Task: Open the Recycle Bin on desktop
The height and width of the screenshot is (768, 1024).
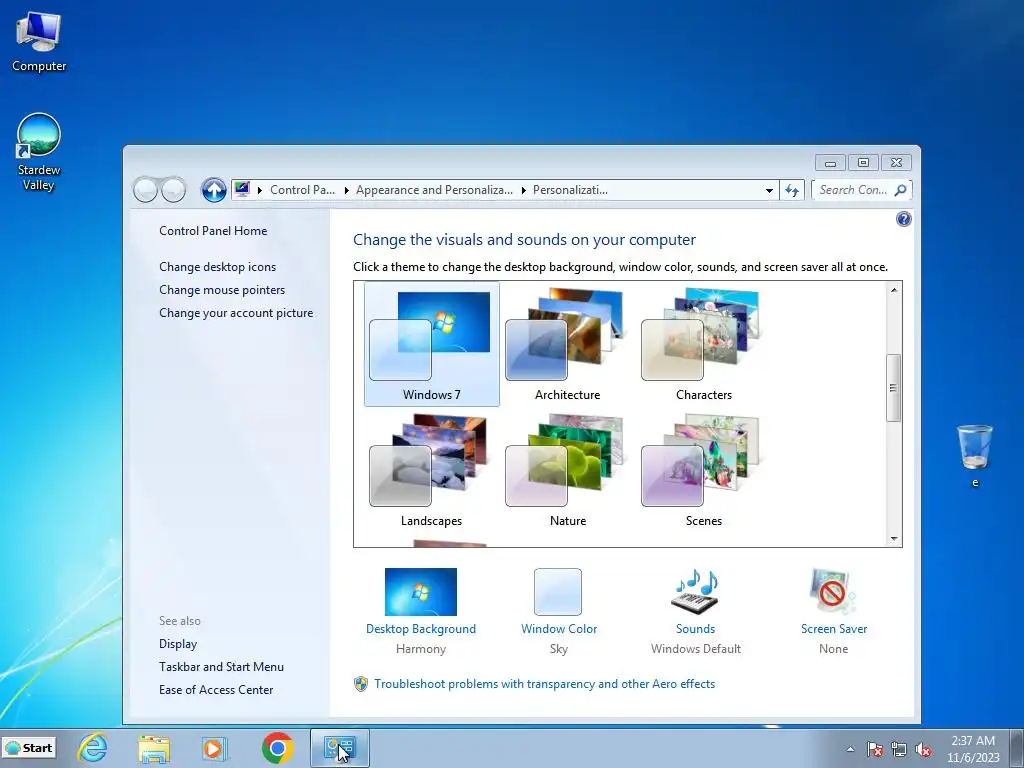Action: pos(974,455)
